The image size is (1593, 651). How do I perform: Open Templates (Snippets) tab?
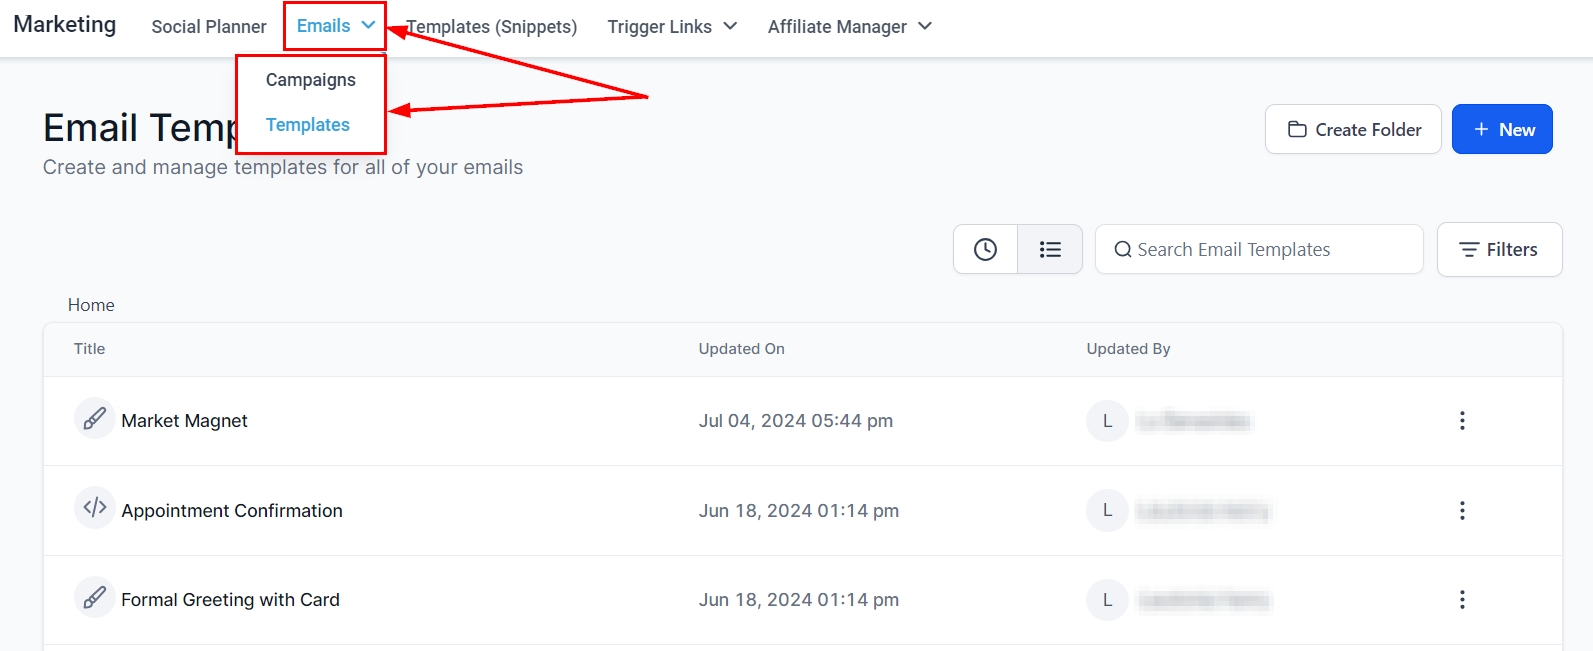493,27
